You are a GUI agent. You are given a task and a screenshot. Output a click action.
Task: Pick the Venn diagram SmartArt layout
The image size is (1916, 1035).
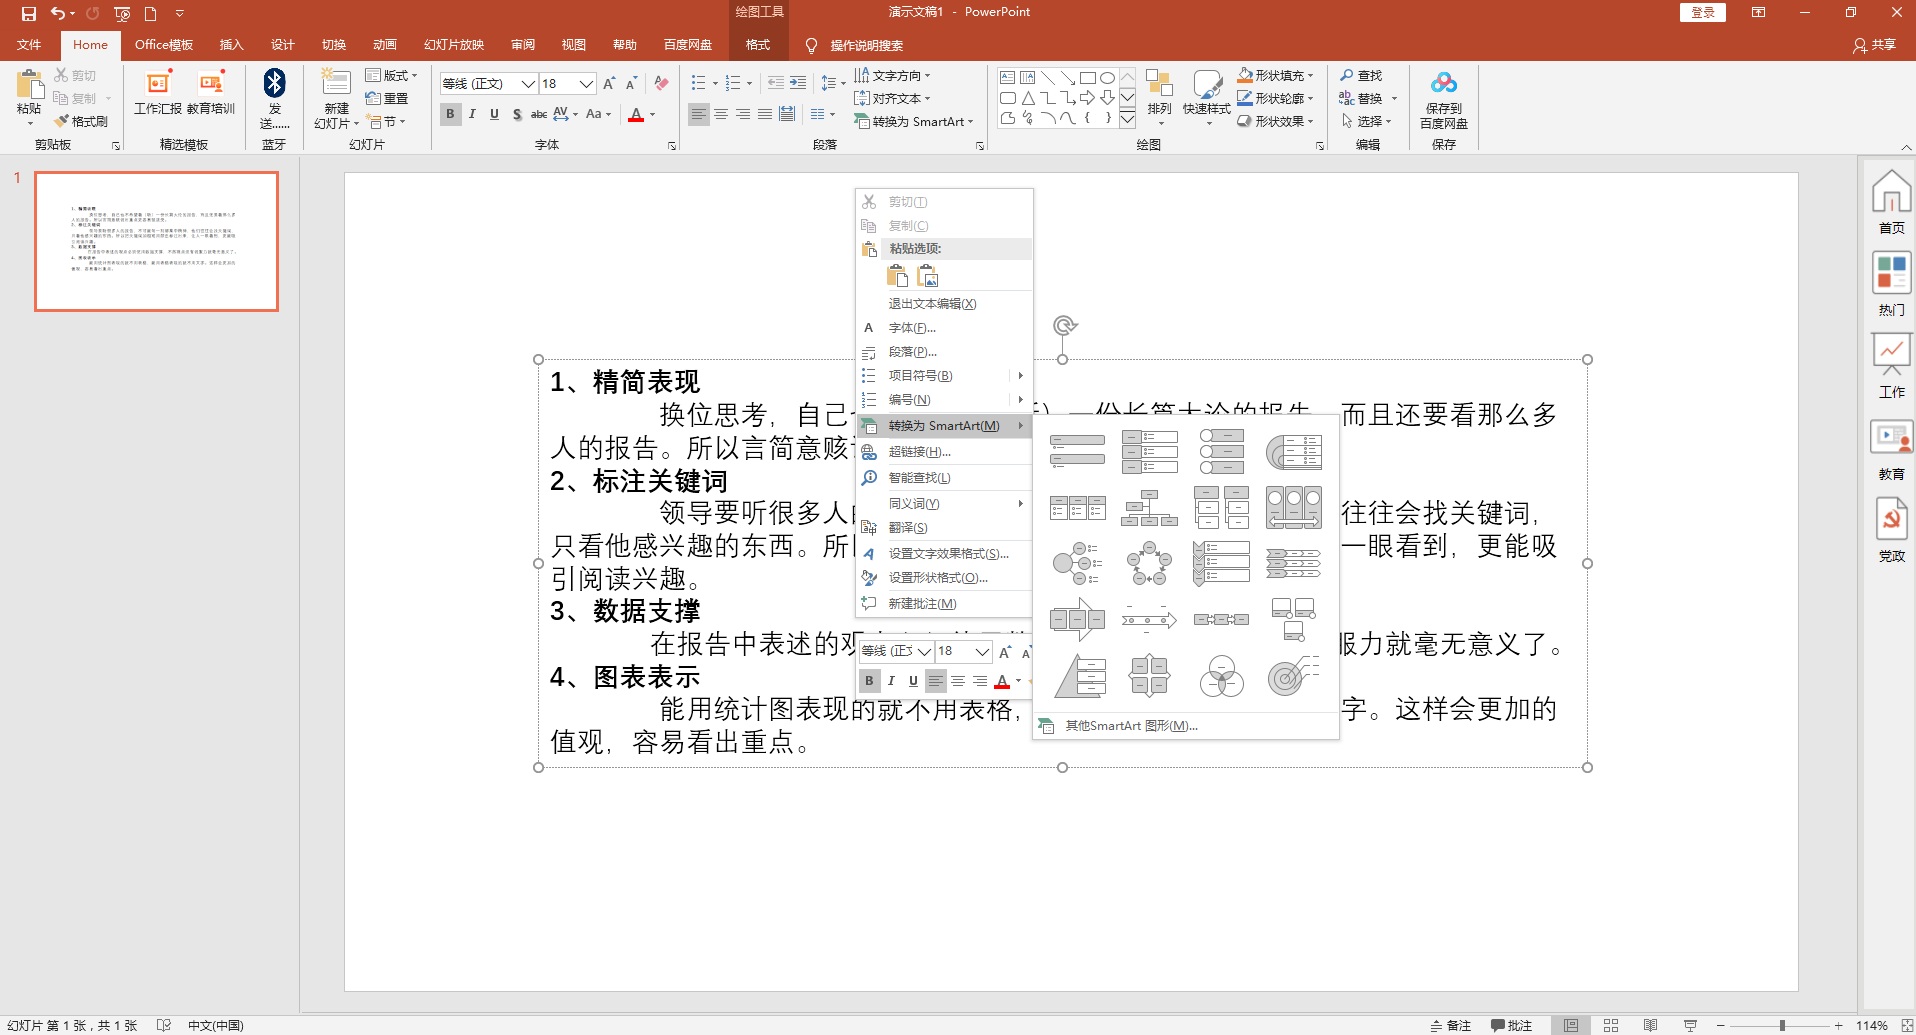click(x=1221, y=677)
